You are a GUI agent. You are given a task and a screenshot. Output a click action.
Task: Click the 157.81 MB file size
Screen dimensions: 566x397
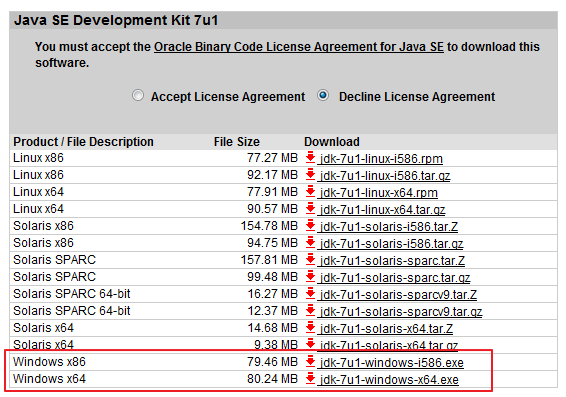click(x=269, y=260)
